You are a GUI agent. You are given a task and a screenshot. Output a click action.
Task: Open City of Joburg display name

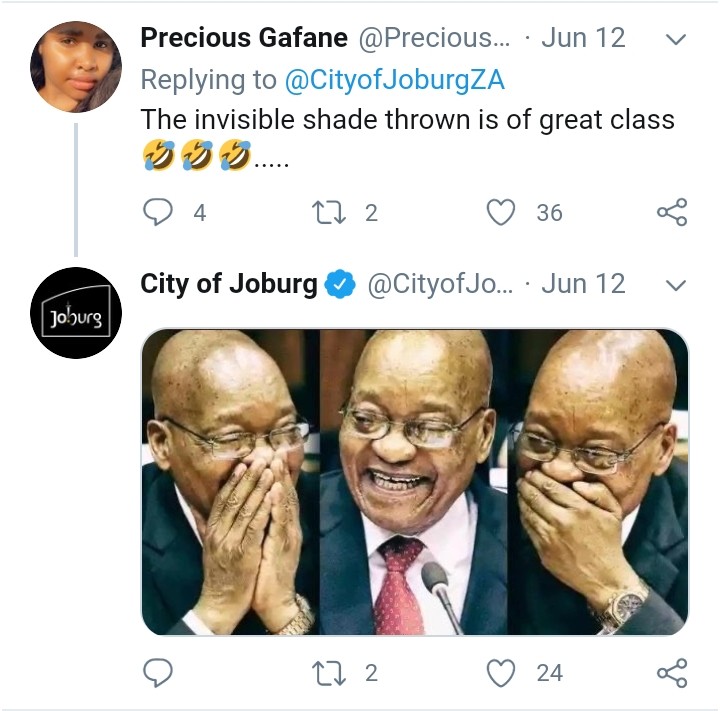click(228, 284)
